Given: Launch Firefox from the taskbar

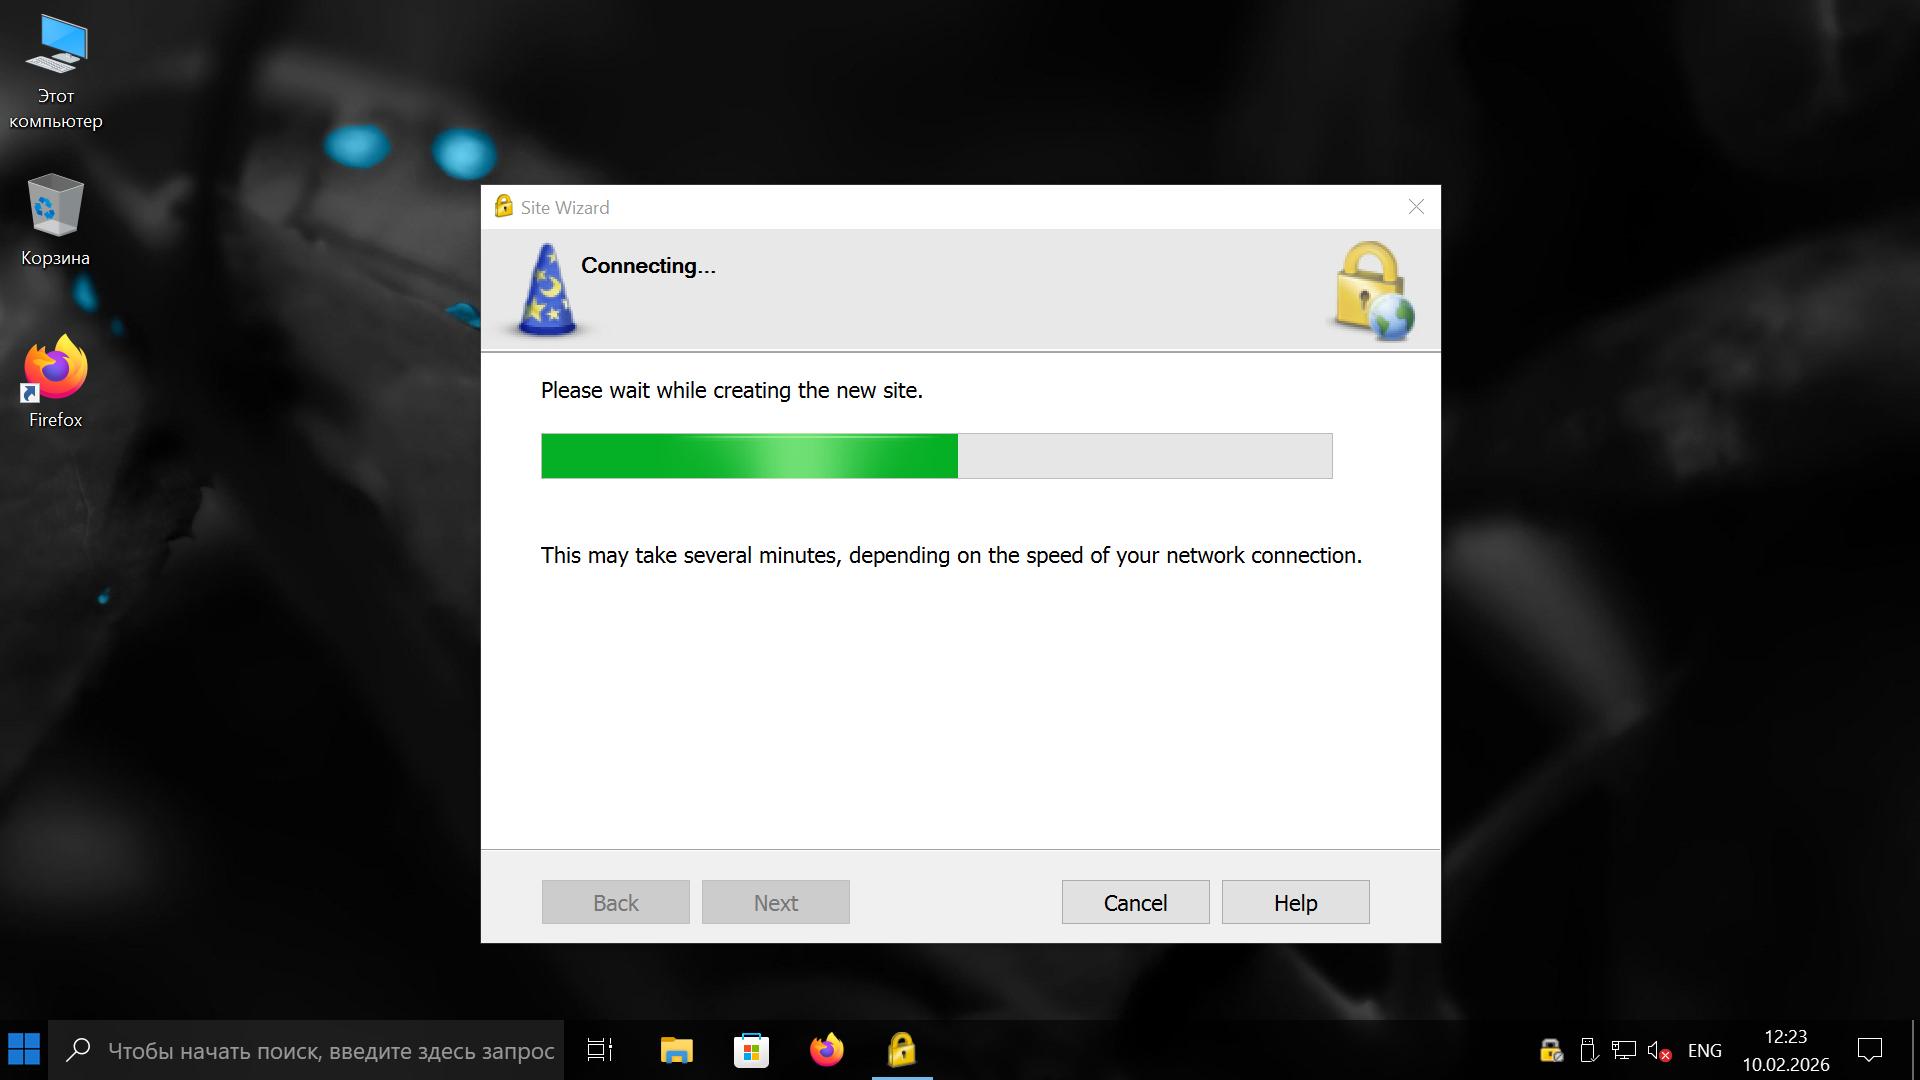Looking at the screenshot, I should pos(826,1050).
